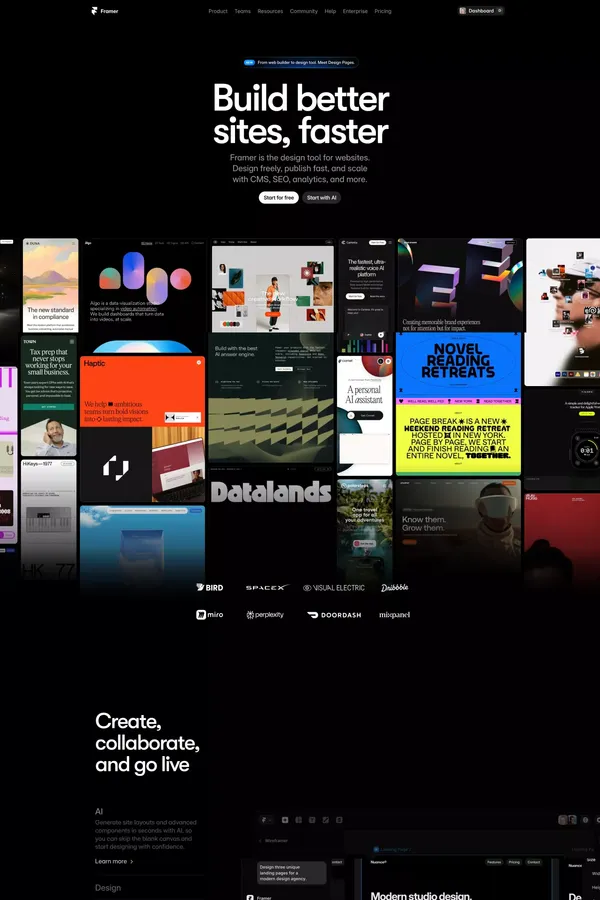Click the Pricing pill in the preview page
This screenshot has height=900, width=600.
click(x=514, y=862)
